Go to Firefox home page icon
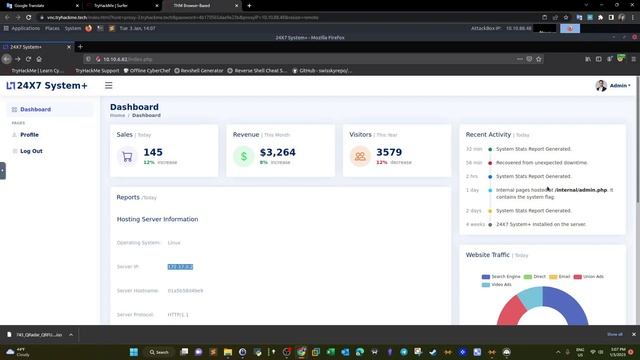The height and width of the screenshot is (360, 640). click(39, 59)
